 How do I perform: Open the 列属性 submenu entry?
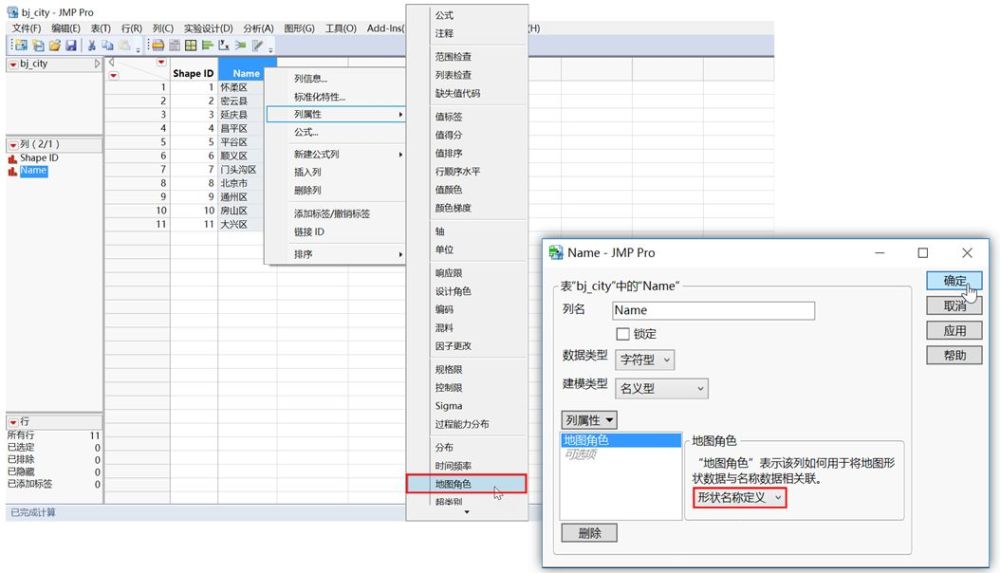pyautogui.click(x=335, y=114)
